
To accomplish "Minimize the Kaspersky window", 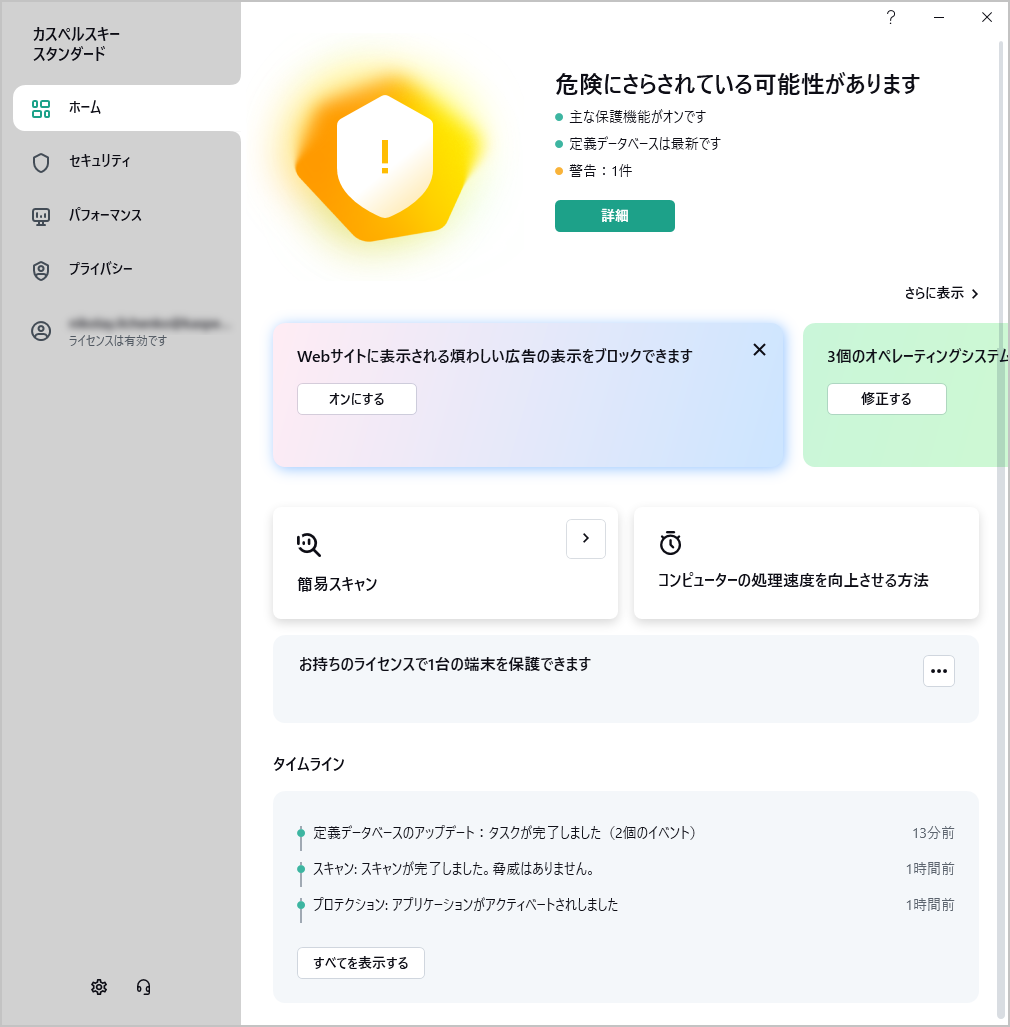I will [x=939, y=17].
